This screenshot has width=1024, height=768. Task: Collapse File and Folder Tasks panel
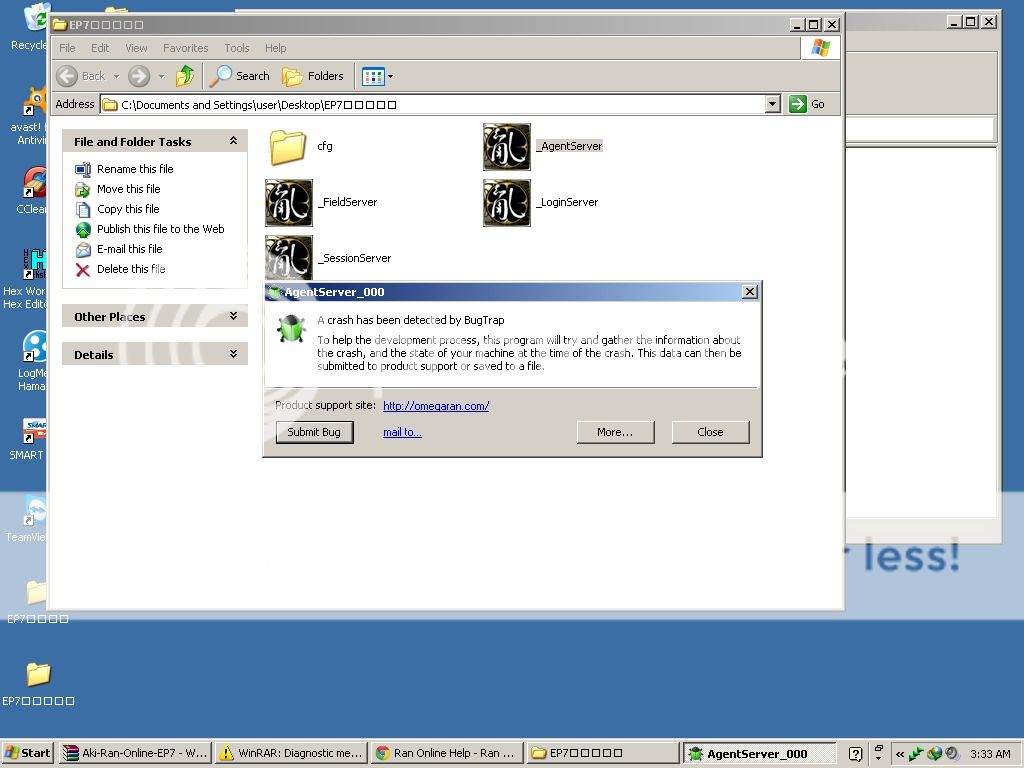click(x=233, y=141)
